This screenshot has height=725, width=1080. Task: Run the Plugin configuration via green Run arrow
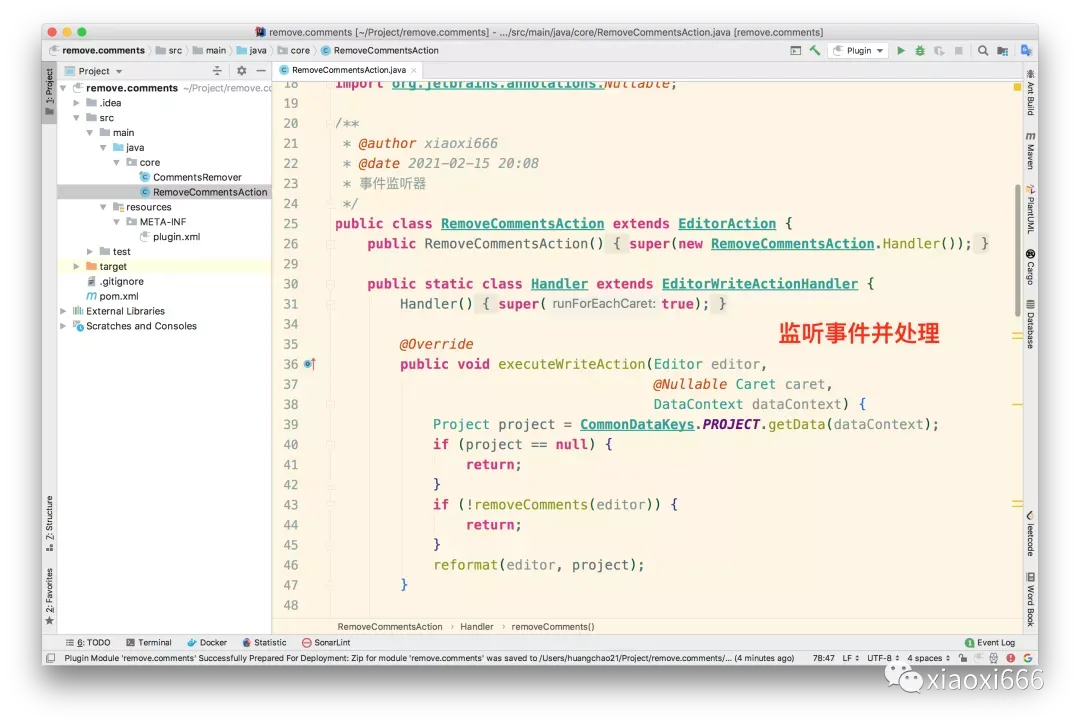(901, 50)
